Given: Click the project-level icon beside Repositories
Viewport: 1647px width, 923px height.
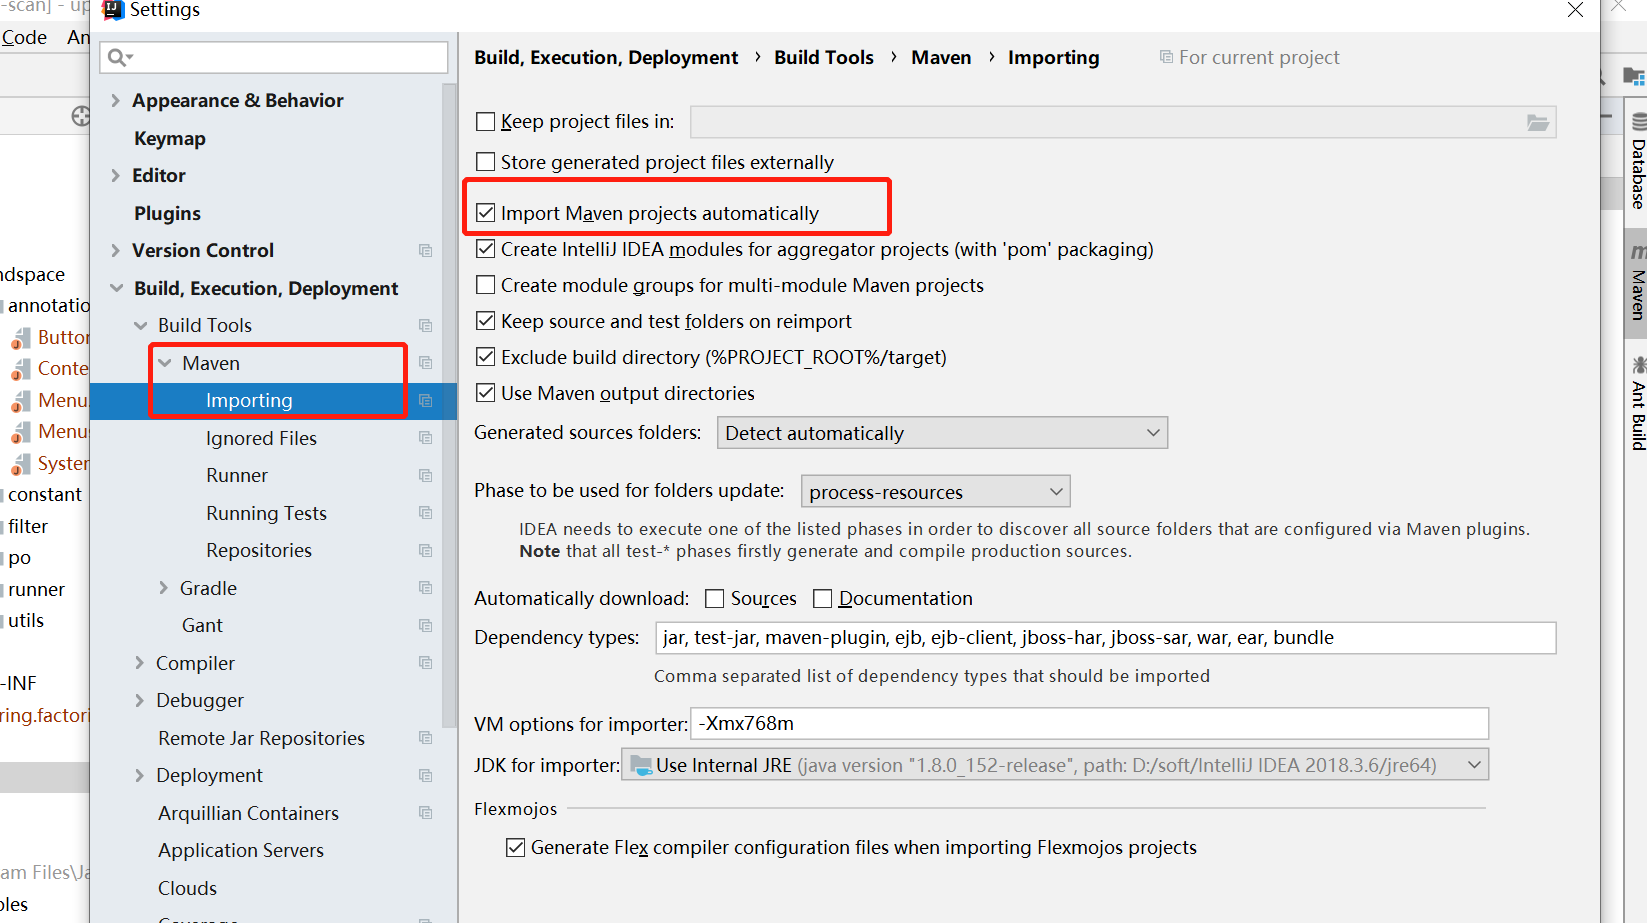Looking at the screenshot, I should click(425, 550).
